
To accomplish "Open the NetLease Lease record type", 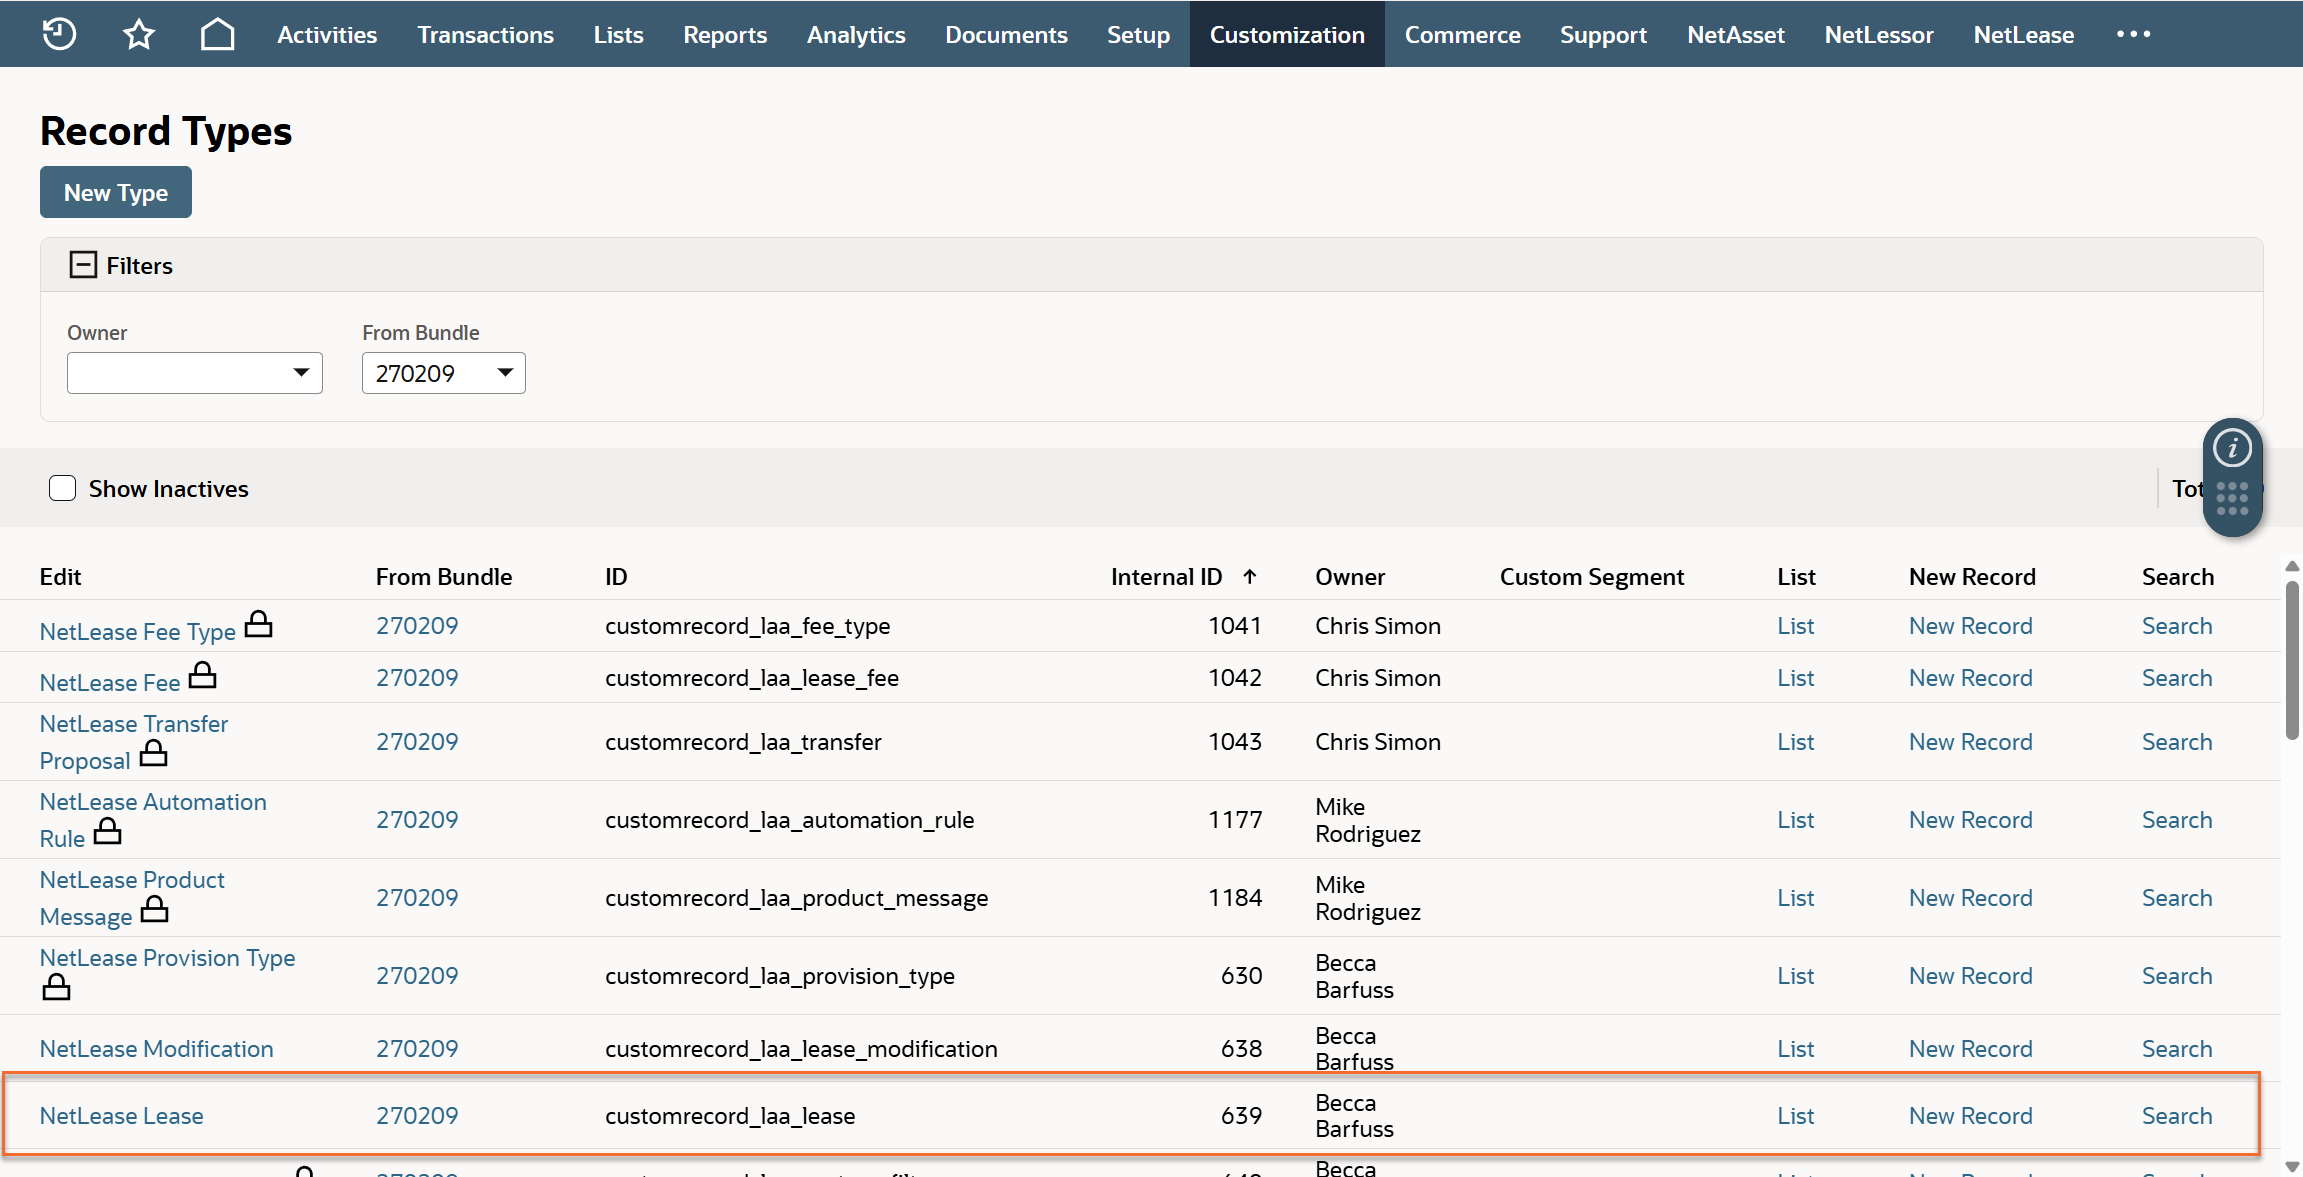I will click(x=121, y=1115).
